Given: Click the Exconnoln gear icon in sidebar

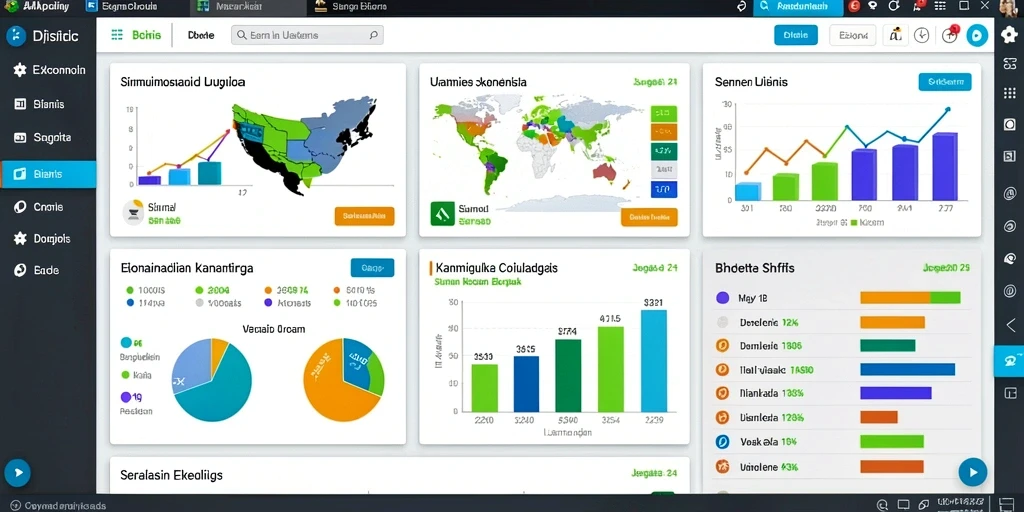Looking at the screenshot, I should coord(20,70).
